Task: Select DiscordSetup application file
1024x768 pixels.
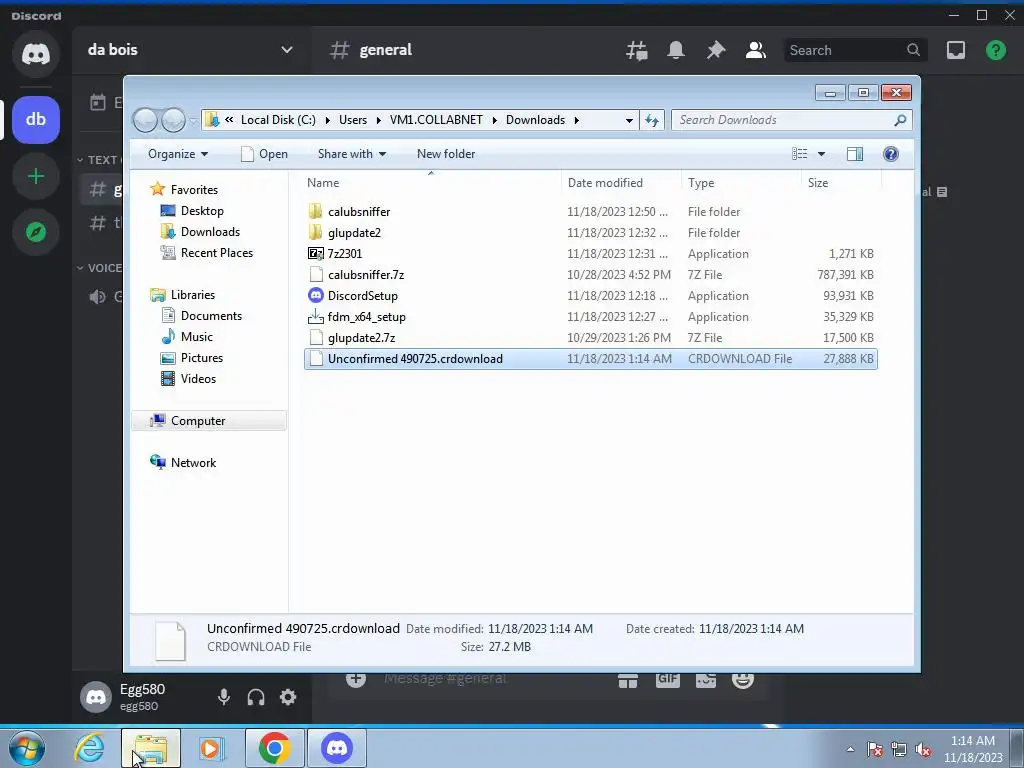Action: click(590, 296)
